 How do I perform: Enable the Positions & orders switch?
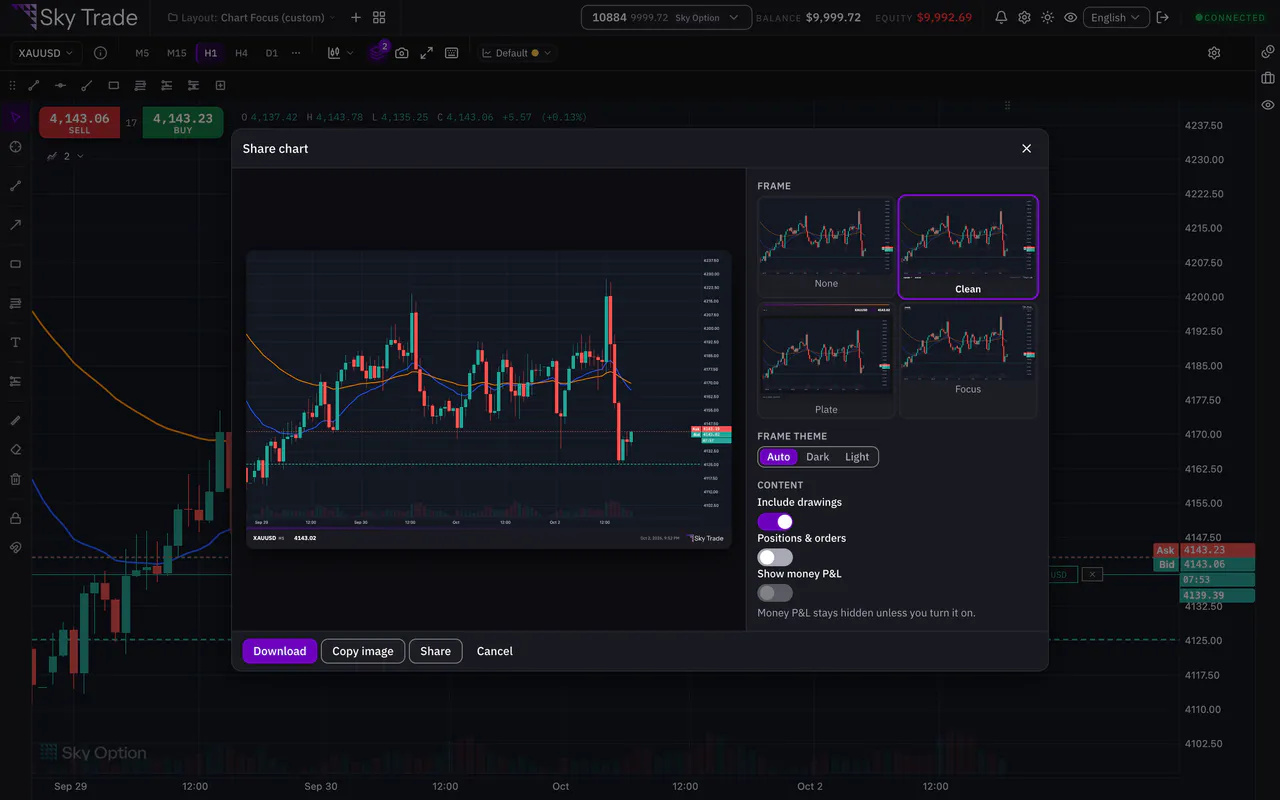(x=775, y=557)
